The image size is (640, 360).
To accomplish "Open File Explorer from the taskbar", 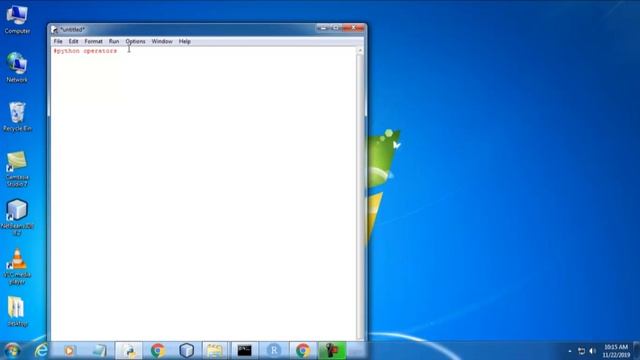I will [215, 350].
